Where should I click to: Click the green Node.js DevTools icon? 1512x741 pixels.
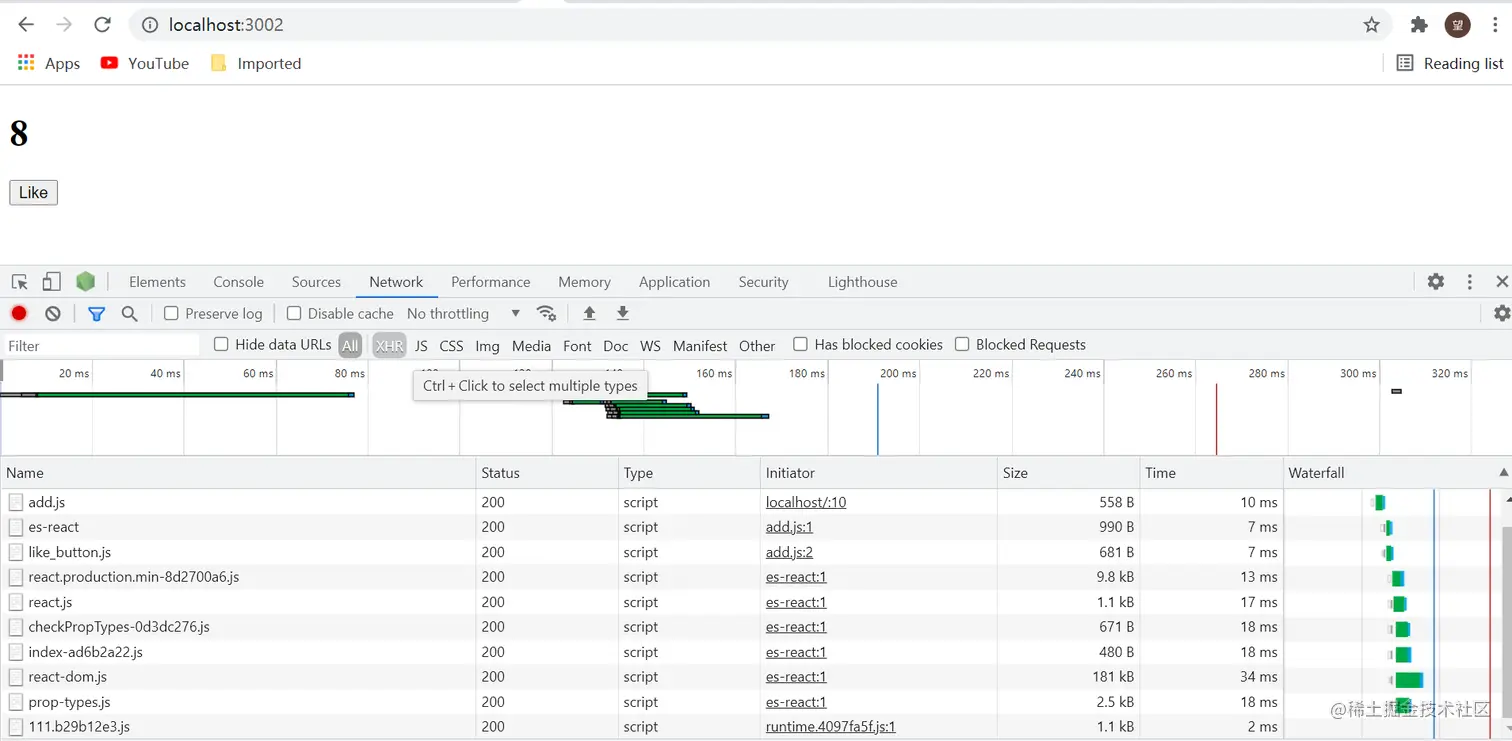click(85, 282)
